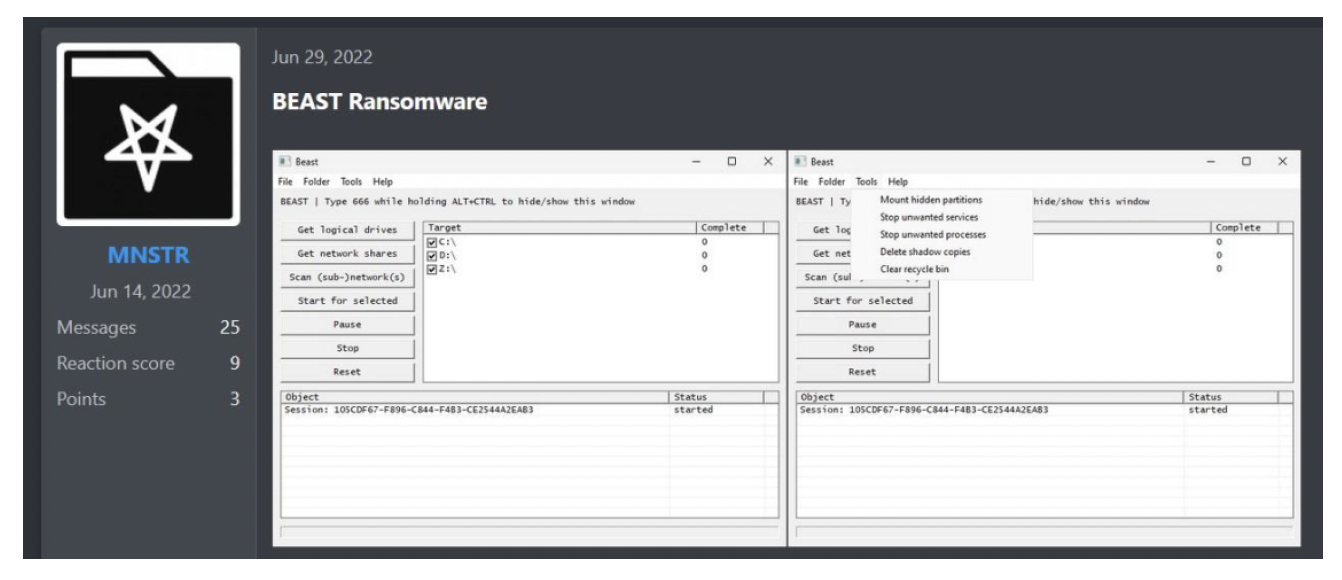Click Reset button in left window
Image resolution: width=1342 pixels, height=580 pixels.
point(347,371)
